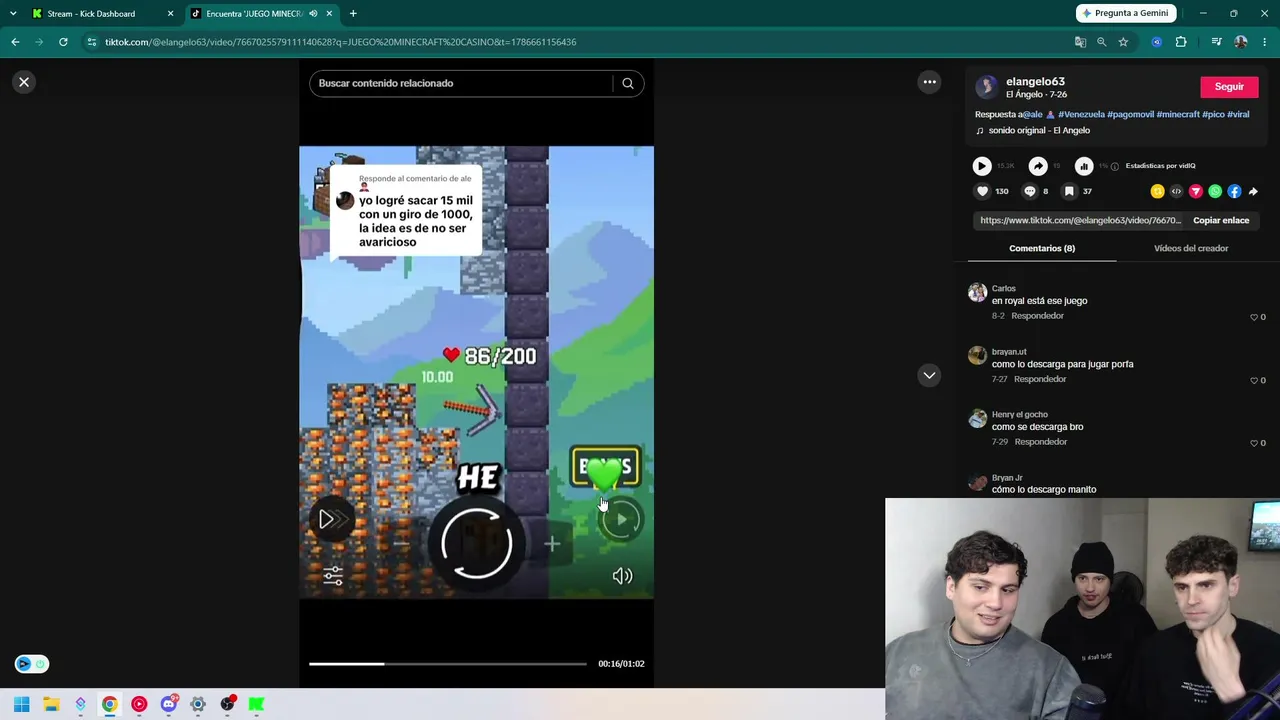Mute the TikTok tab audio indicator
The width and height of the screenshot is (1280, 720).
tap(313, 14)
